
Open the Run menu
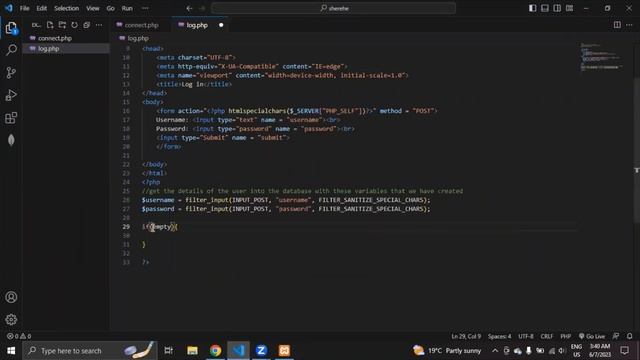pyautogui.click(x=127, y=8)
